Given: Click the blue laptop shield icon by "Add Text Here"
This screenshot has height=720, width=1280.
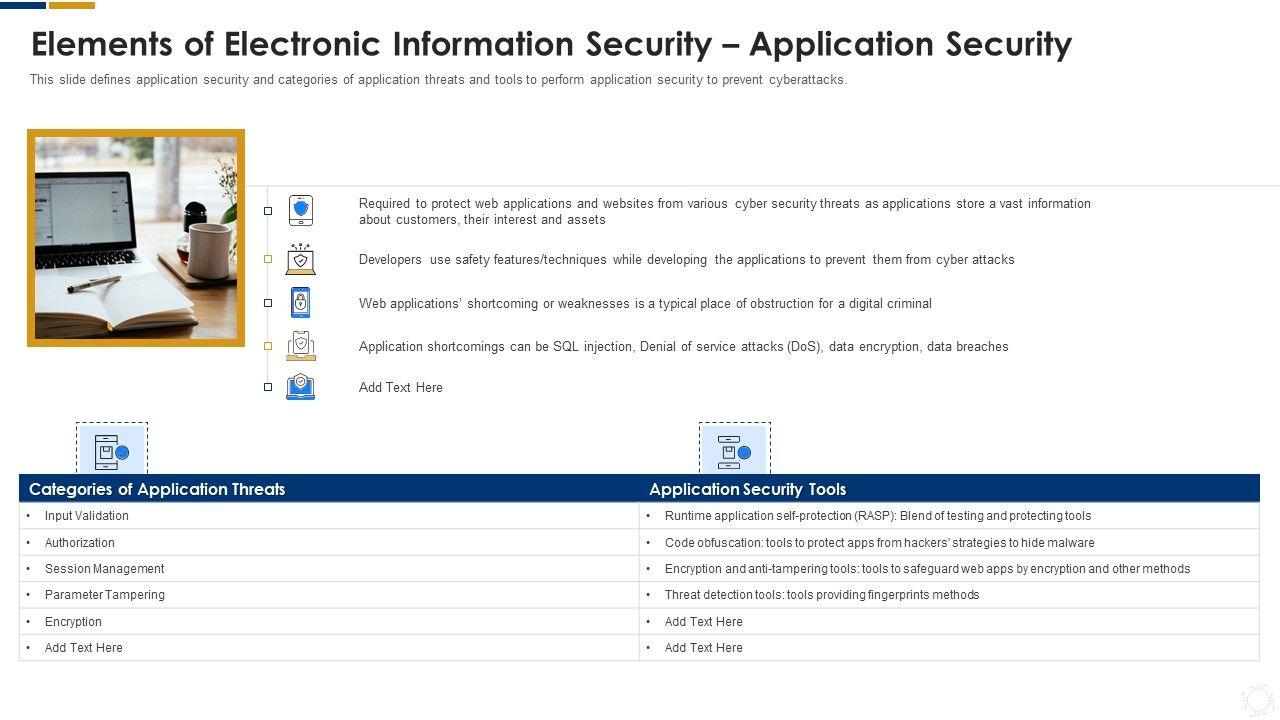Looking at the screenshot, I should [300, 387].
